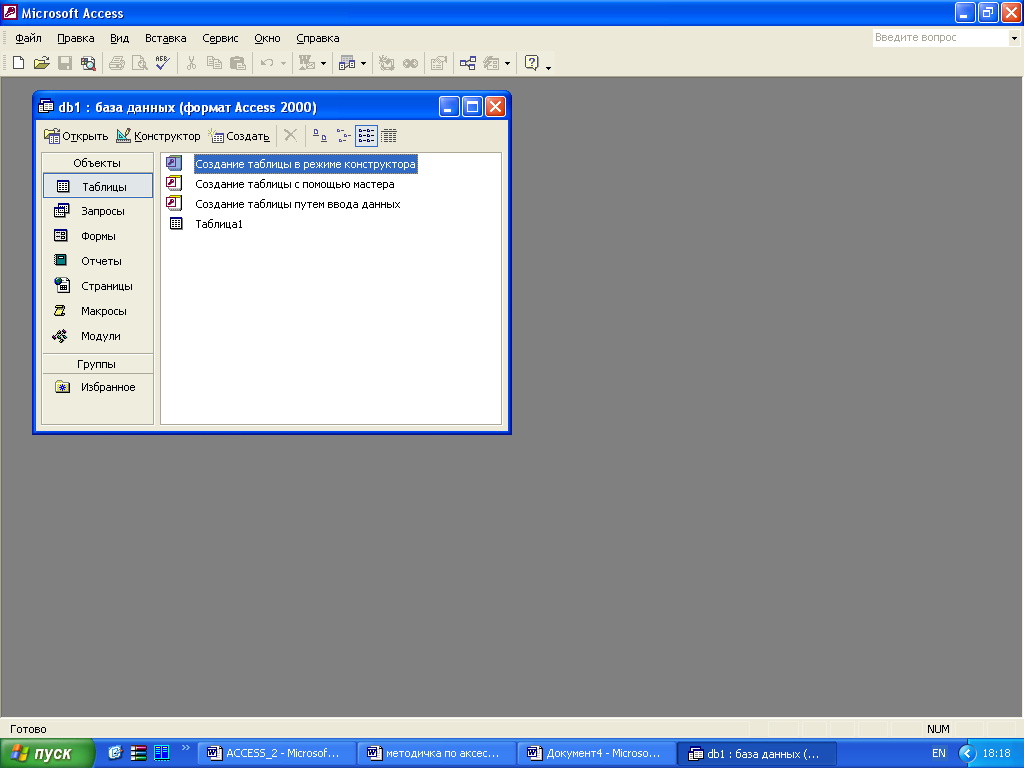The width and height of the screenshot is (1024, 768).
Task: Expand the New Object dropdown arrow
Action: pyautogui.click(x=507, y=63)
